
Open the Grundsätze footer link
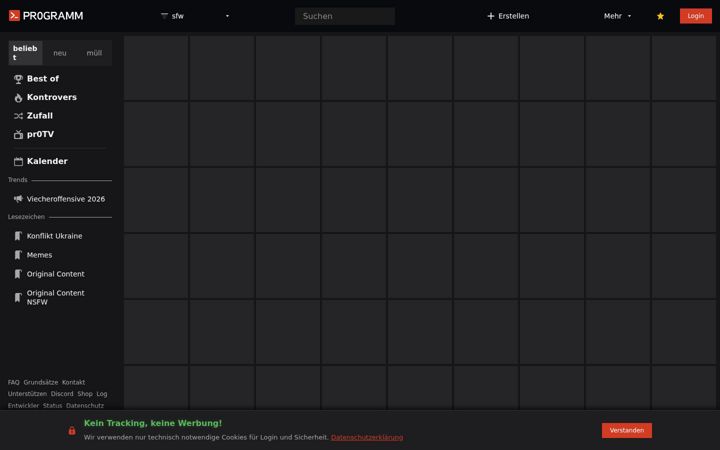point(41,382)
